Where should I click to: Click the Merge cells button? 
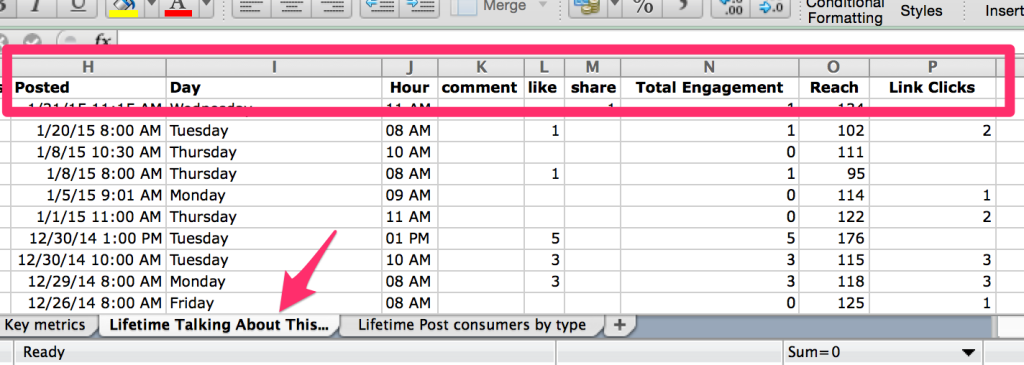pos(491,7)
